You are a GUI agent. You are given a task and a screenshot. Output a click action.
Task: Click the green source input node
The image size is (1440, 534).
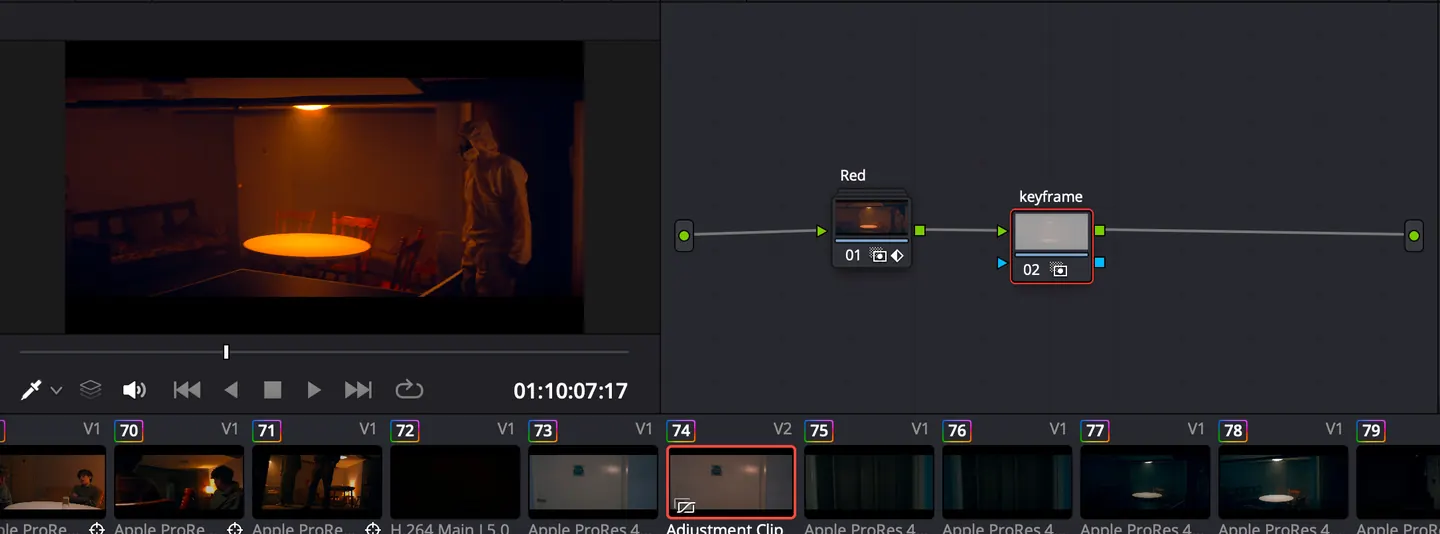[x=684, y=236]
